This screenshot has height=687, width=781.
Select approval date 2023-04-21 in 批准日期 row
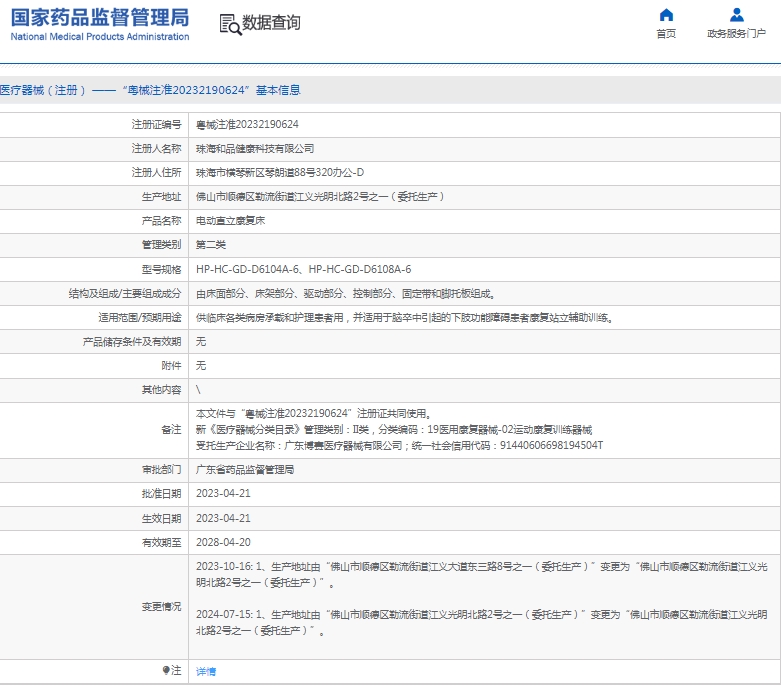223,493
